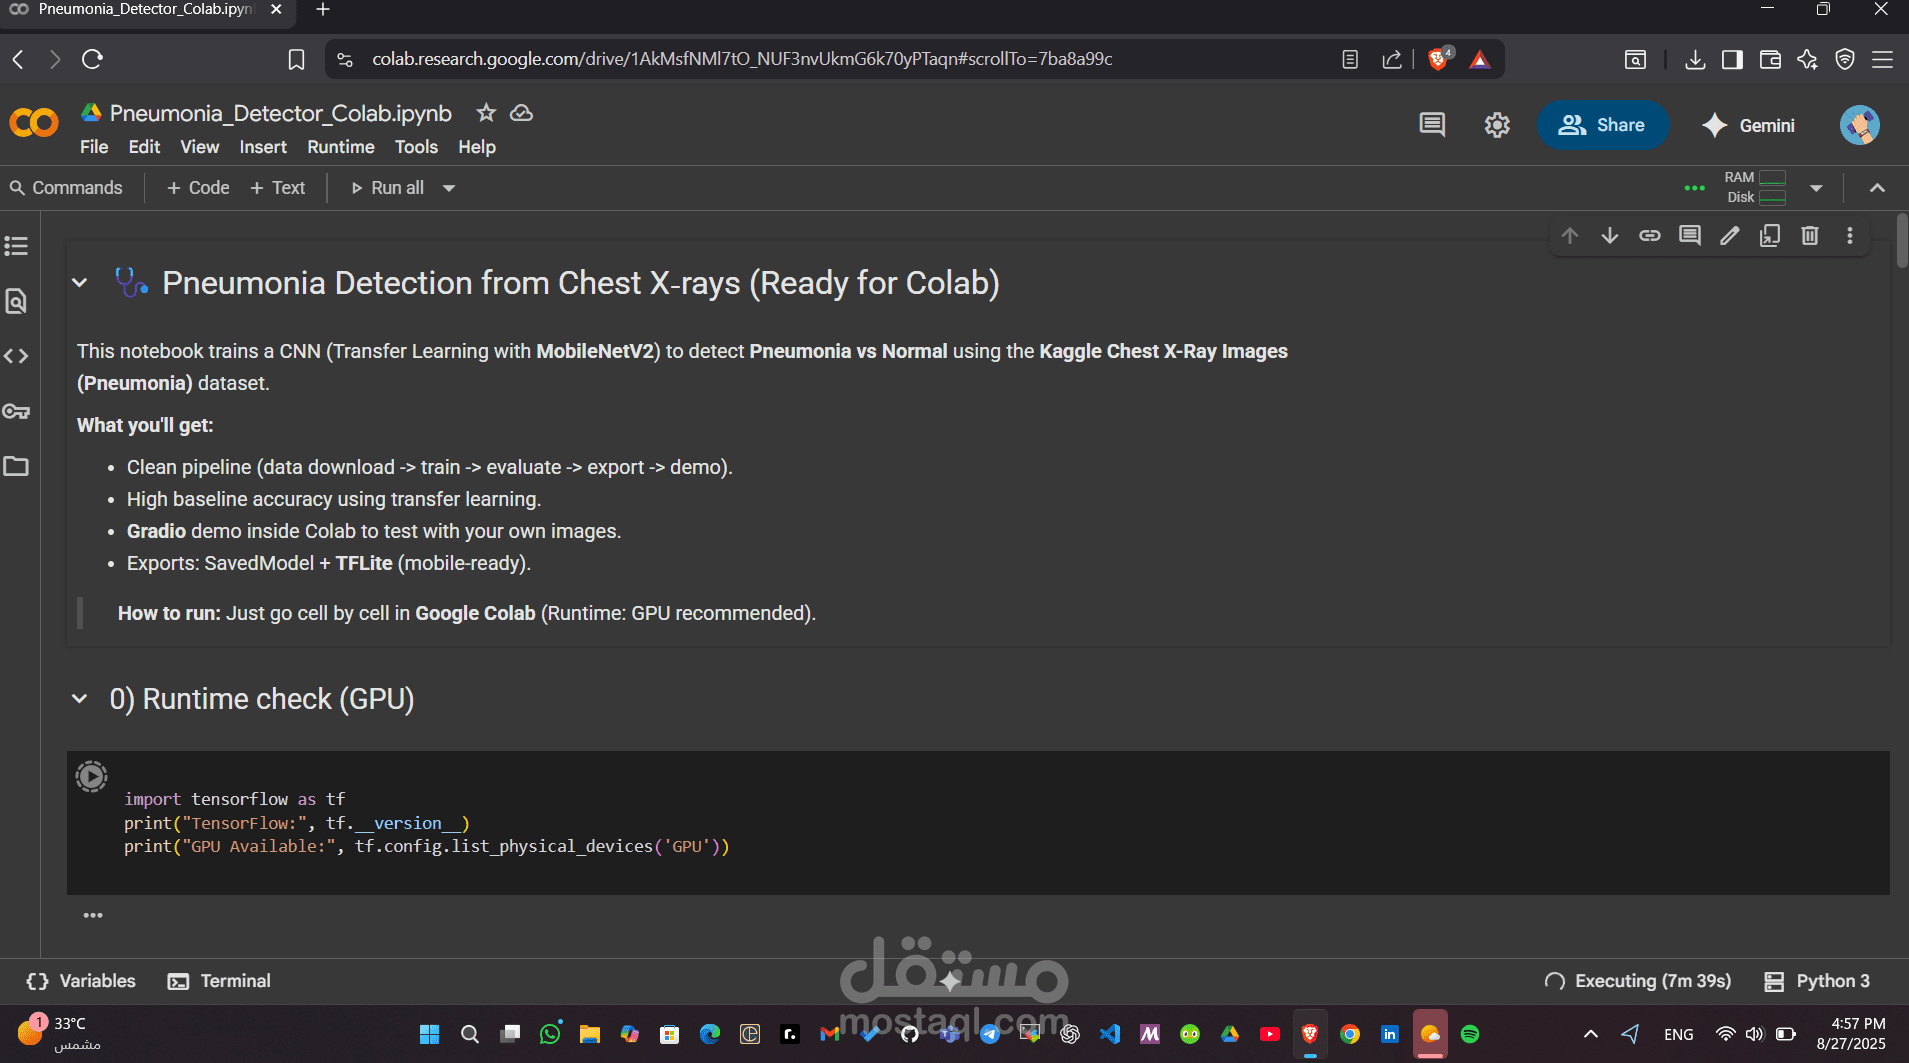Open the code snippets panel
The image size is (1909, 1063).
click(x=16, y=356)
